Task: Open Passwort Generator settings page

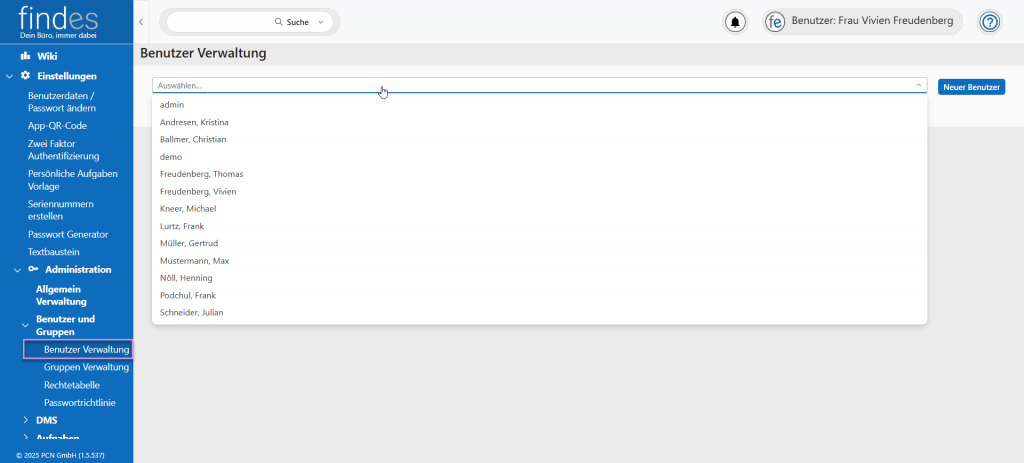Action: (68, 234)
